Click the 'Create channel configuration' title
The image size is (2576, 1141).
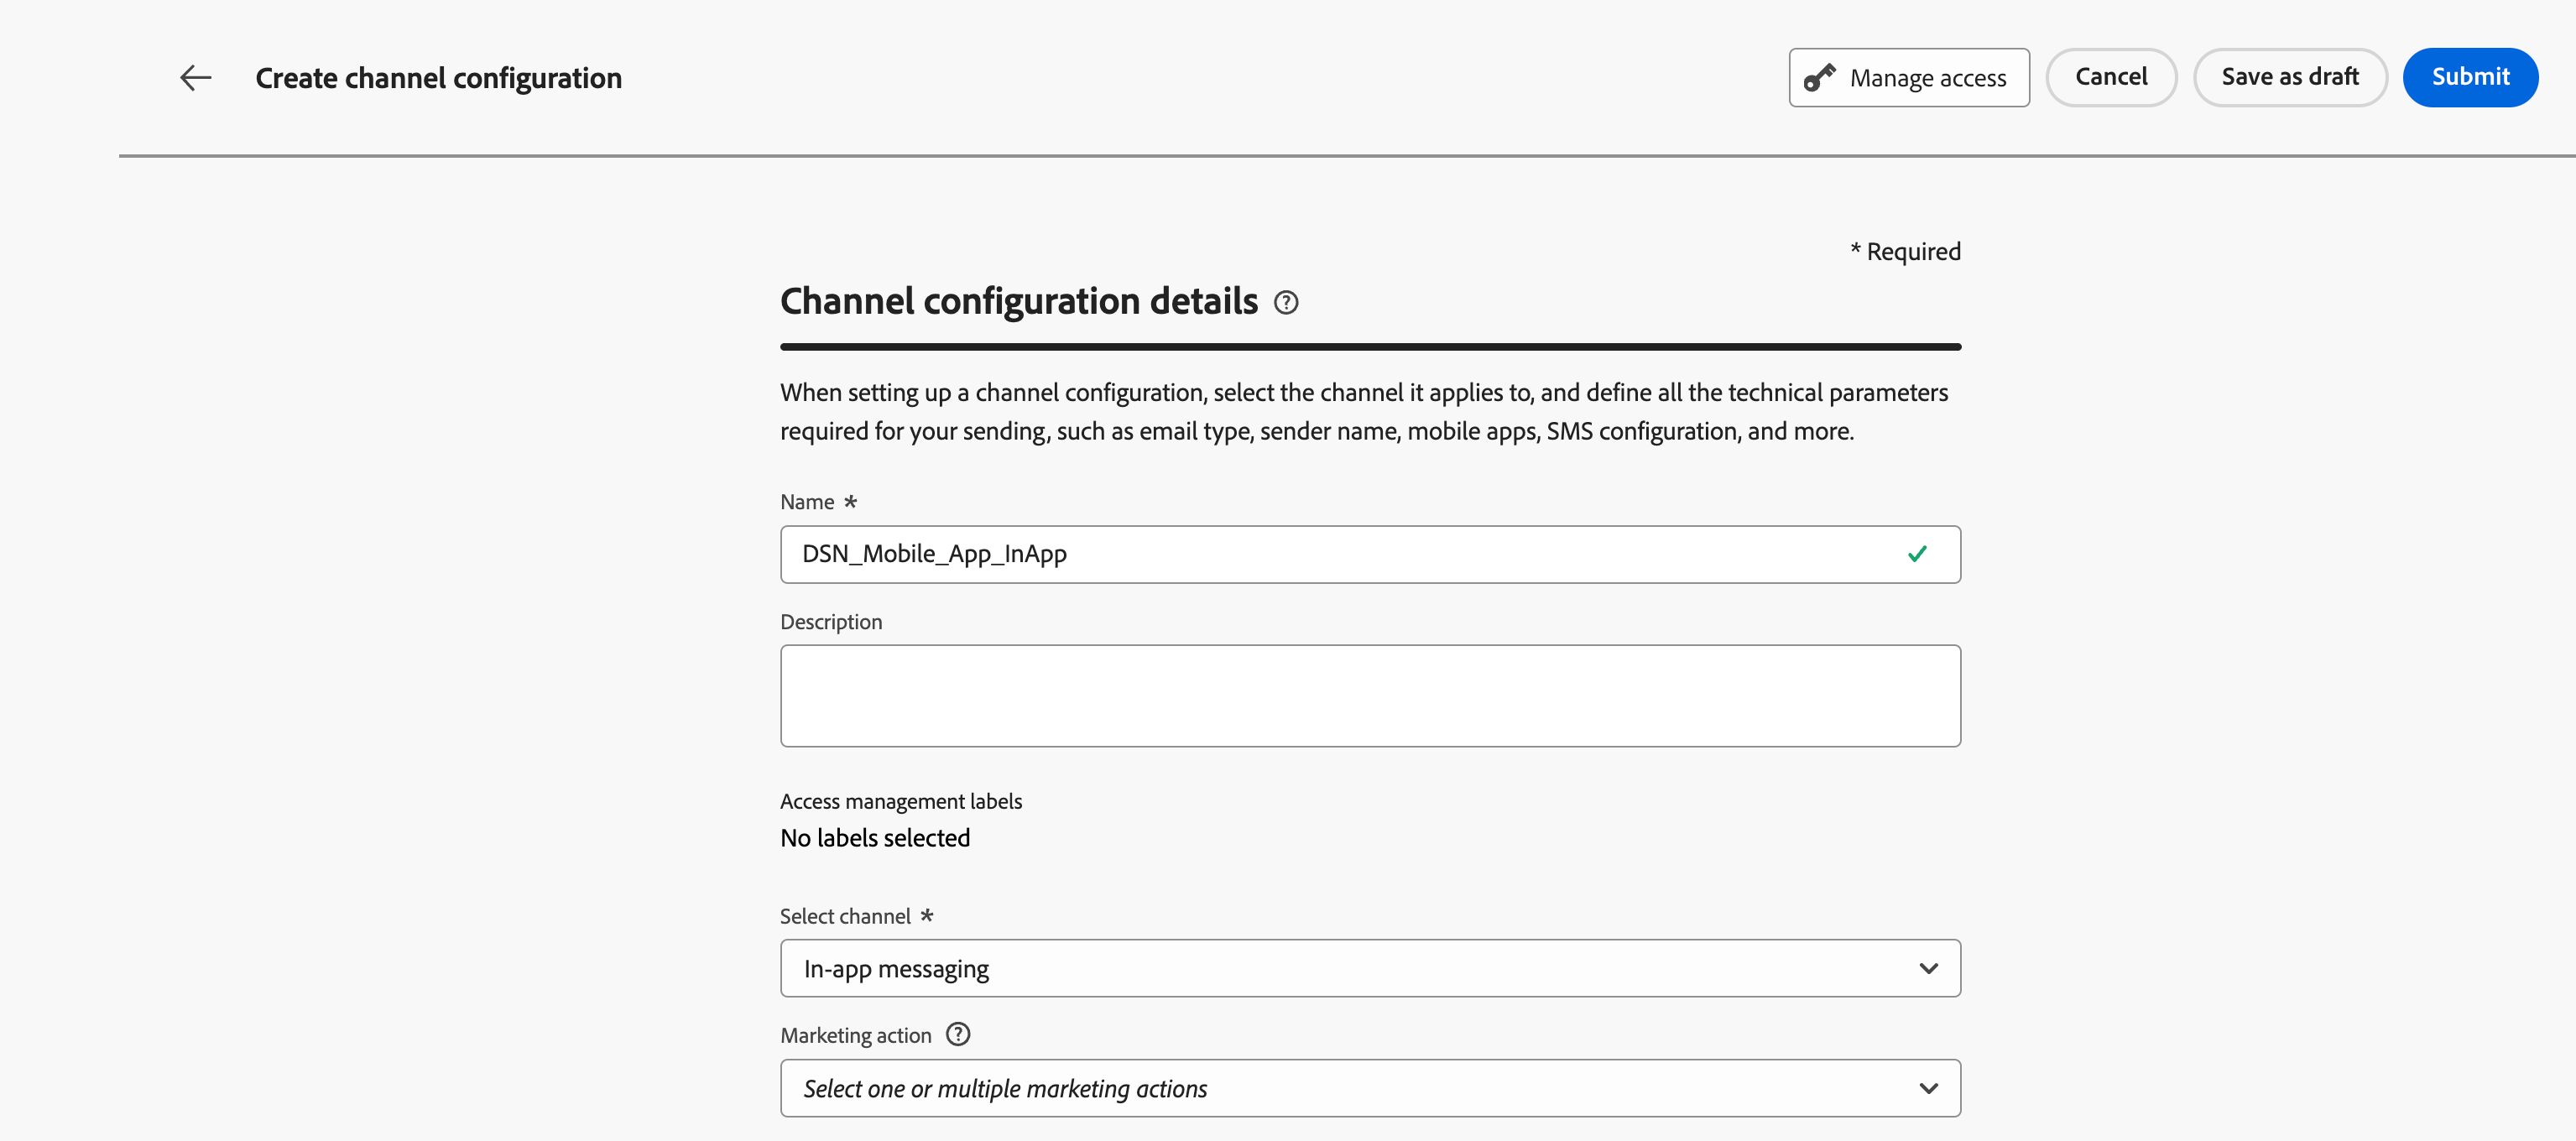point(438,78)
